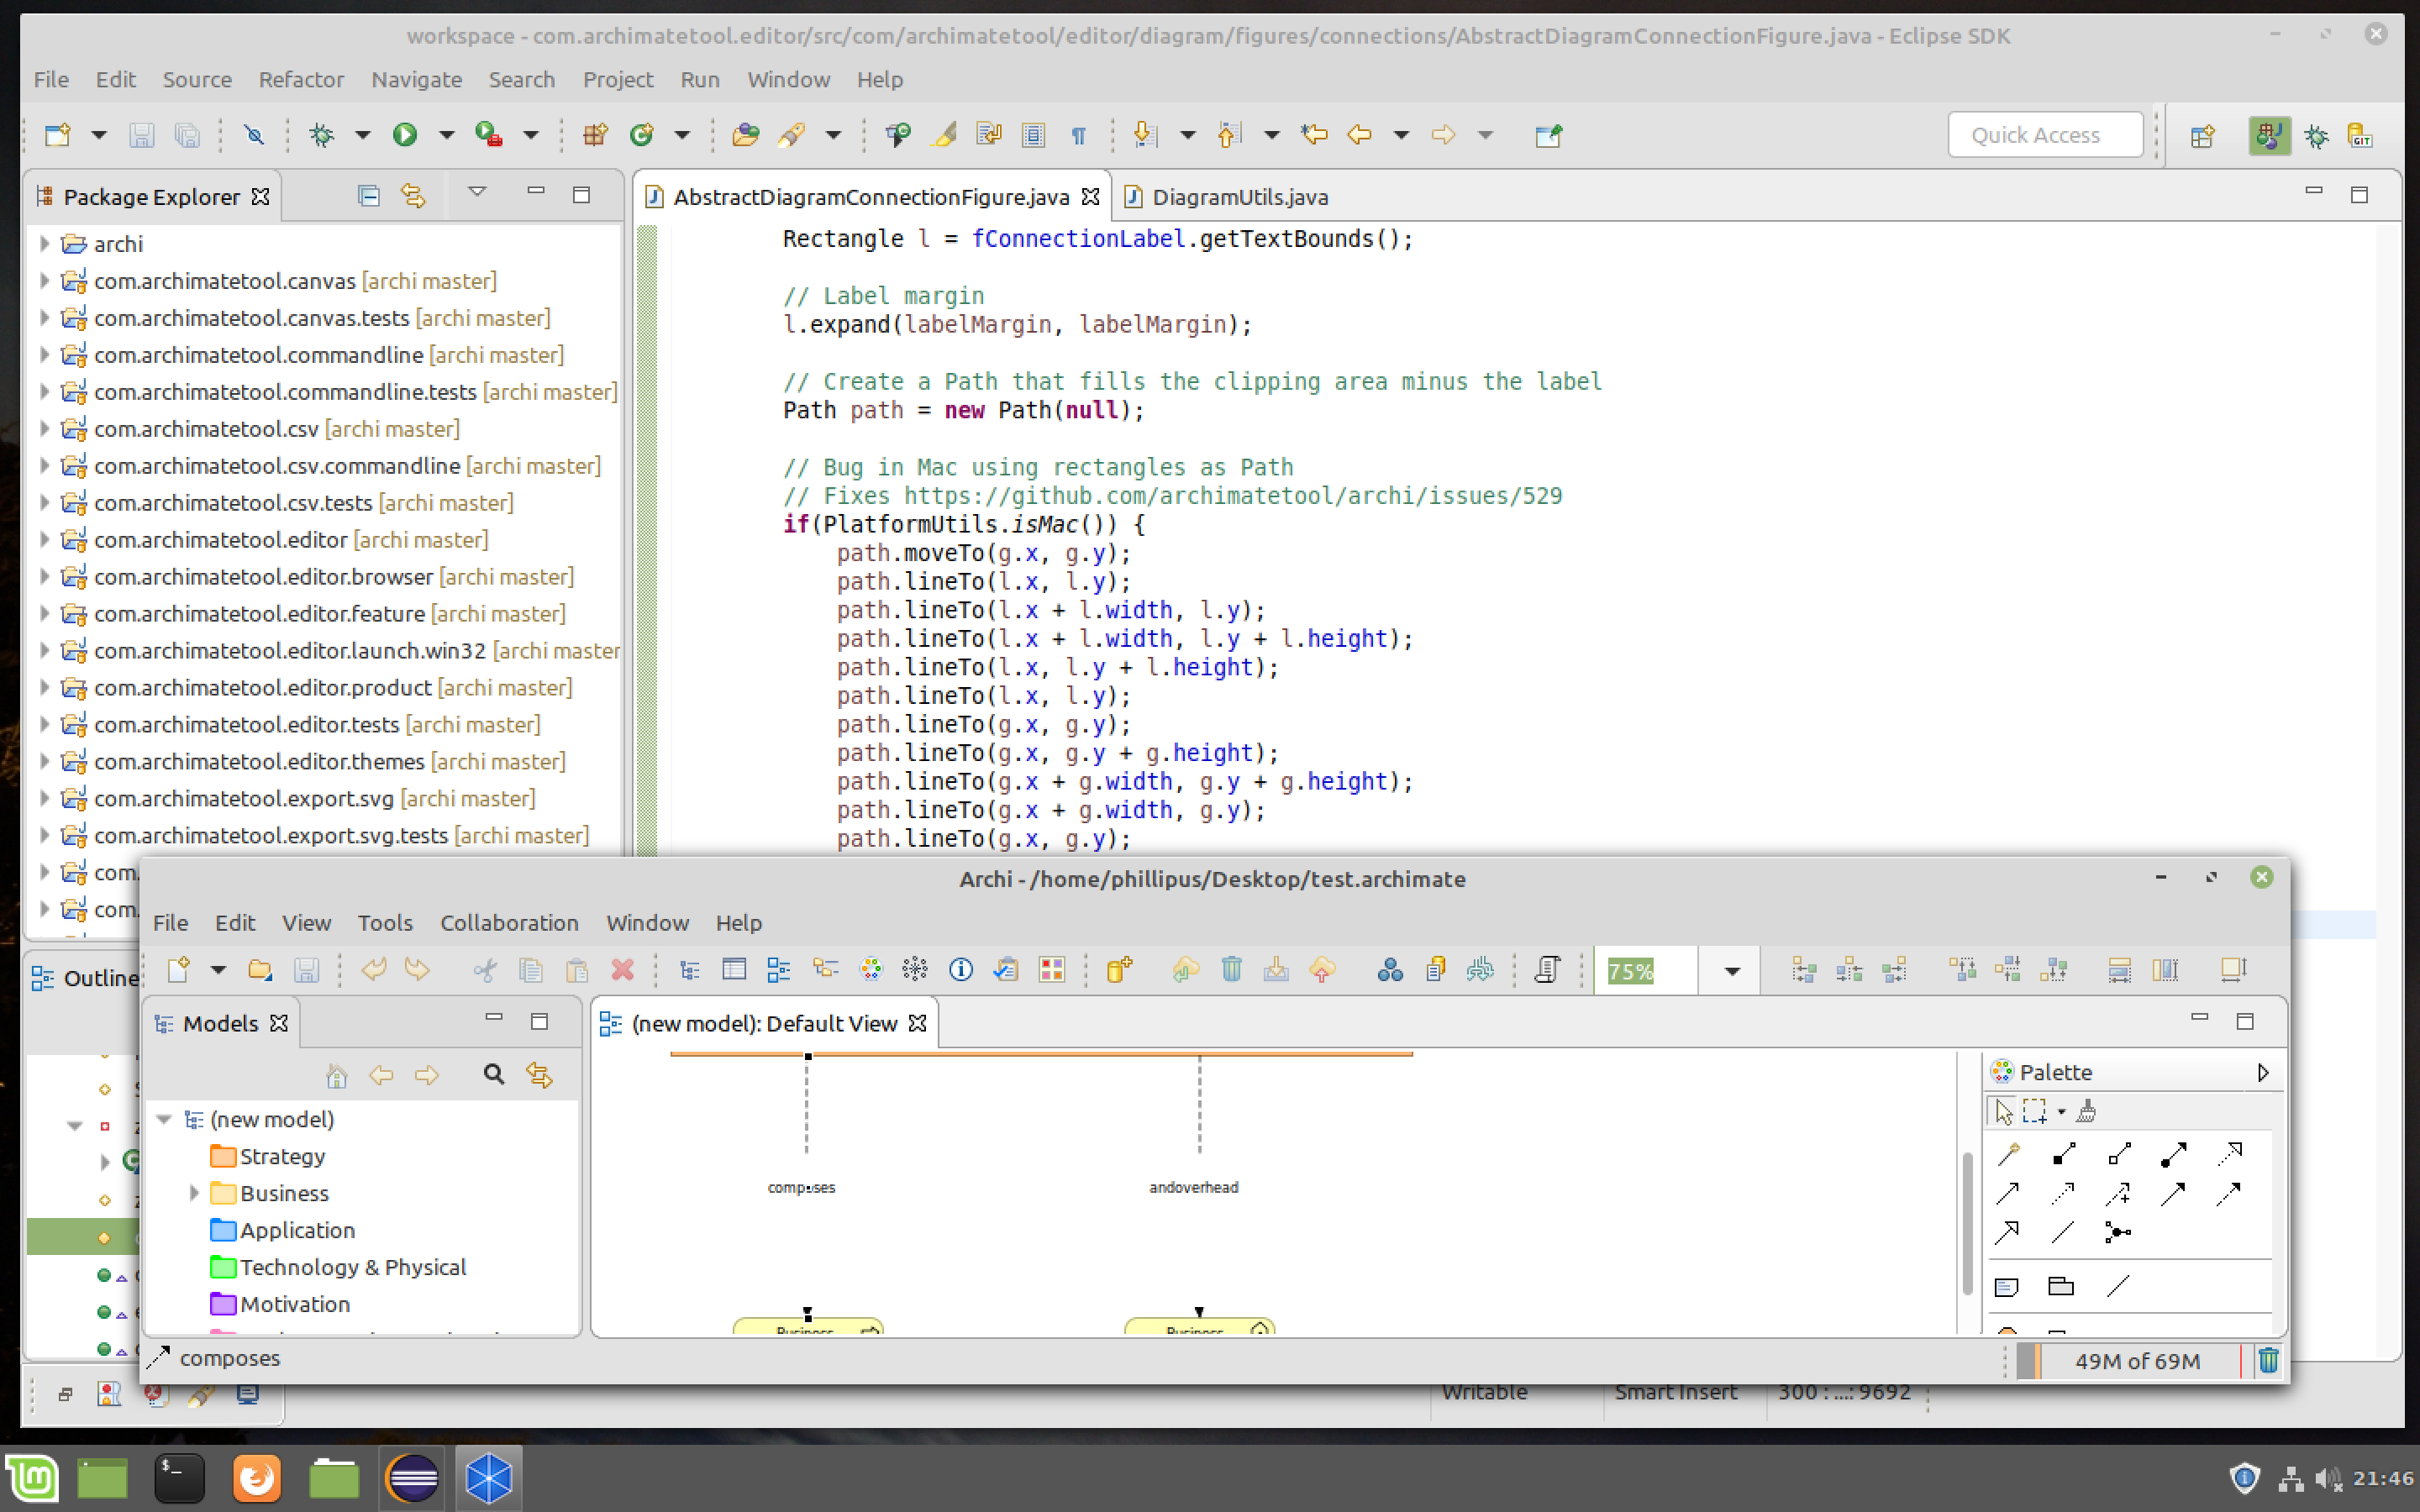Screen dimensions: 2420x1512
Task: Launch the Debug tool in Eclipse toolbar
Action: tap(320, 134)
